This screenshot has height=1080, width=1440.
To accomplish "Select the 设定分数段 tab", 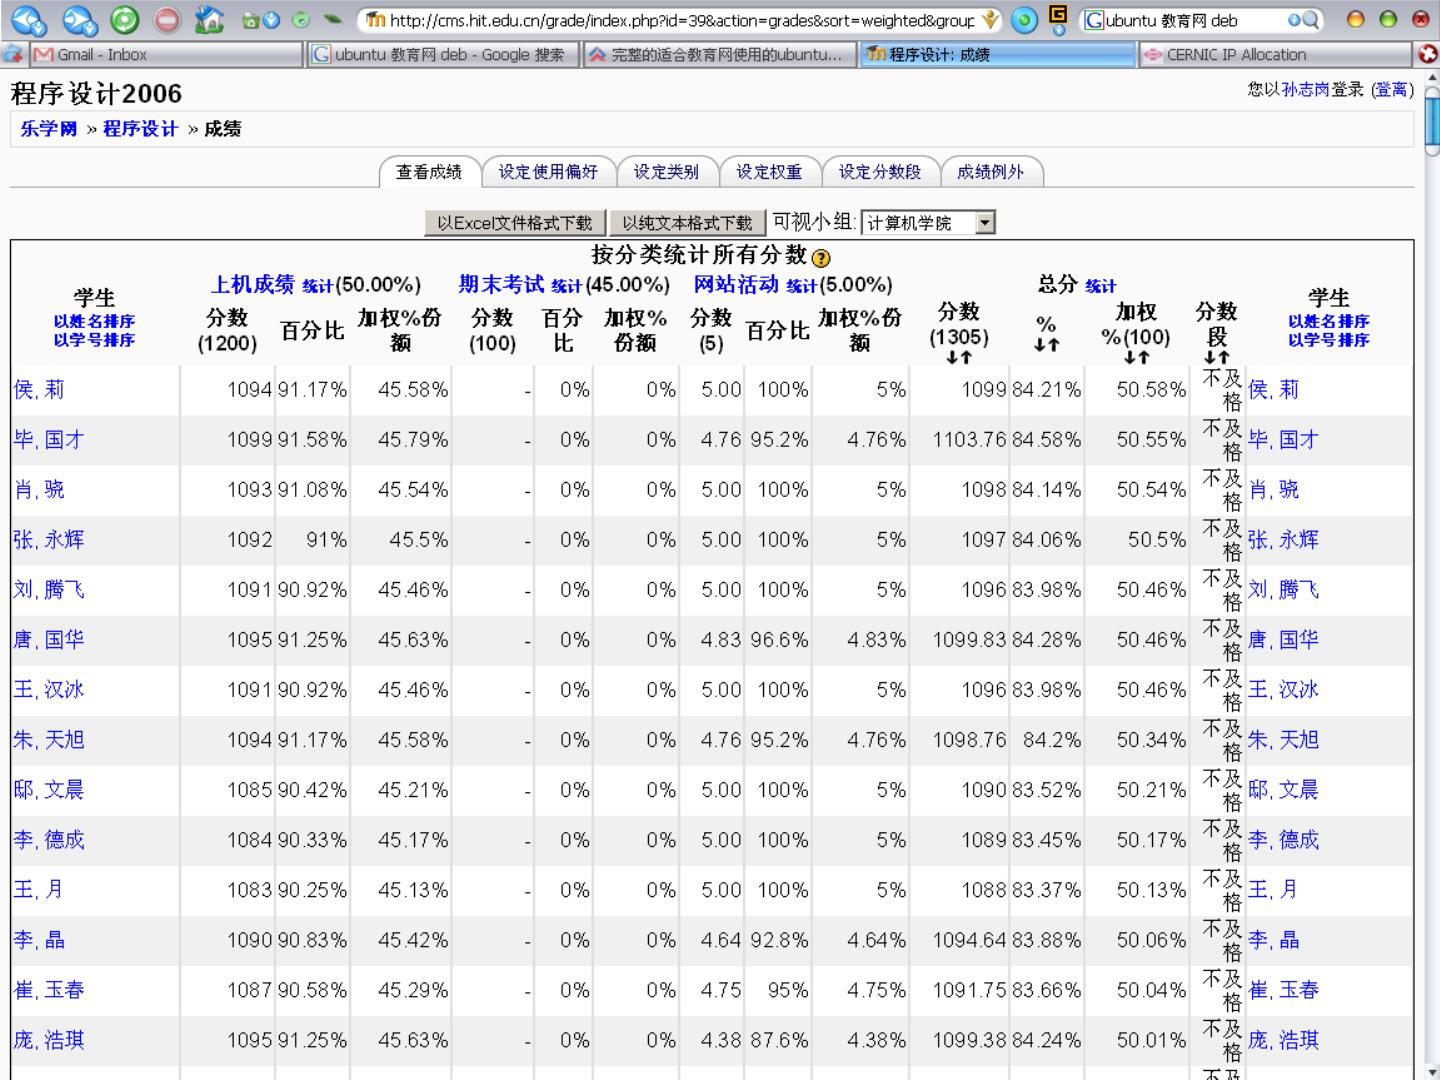I will tap(879, 172).
